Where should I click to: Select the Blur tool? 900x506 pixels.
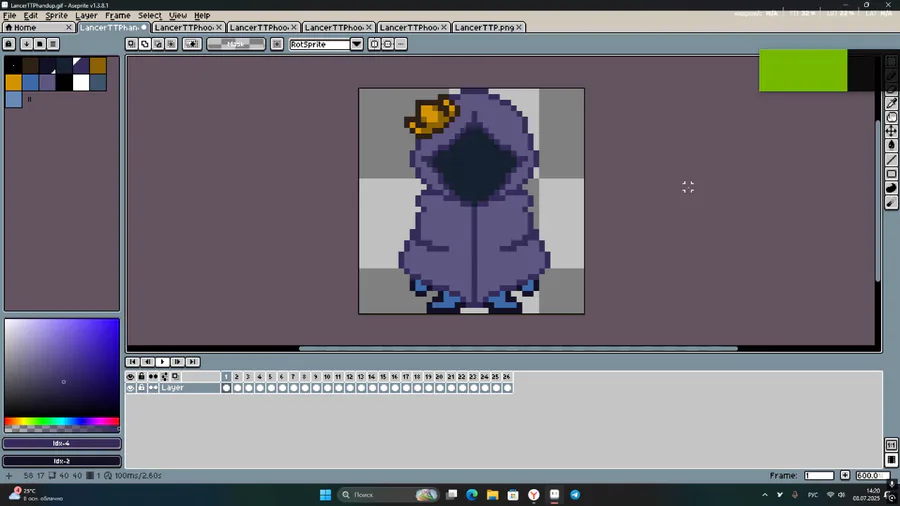(x=891, y=203)
